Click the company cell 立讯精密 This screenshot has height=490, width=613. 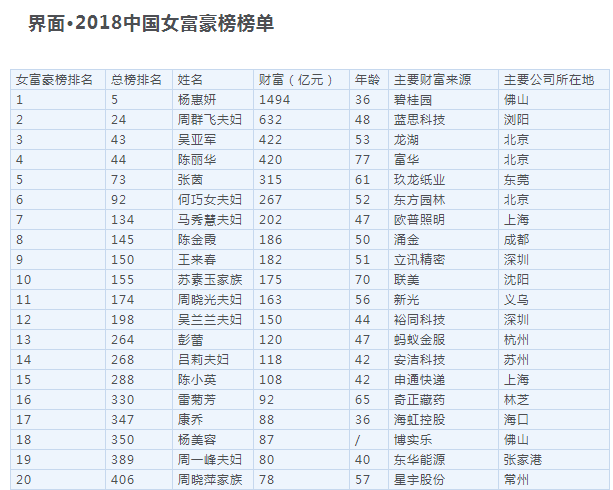tap(419, 260)
